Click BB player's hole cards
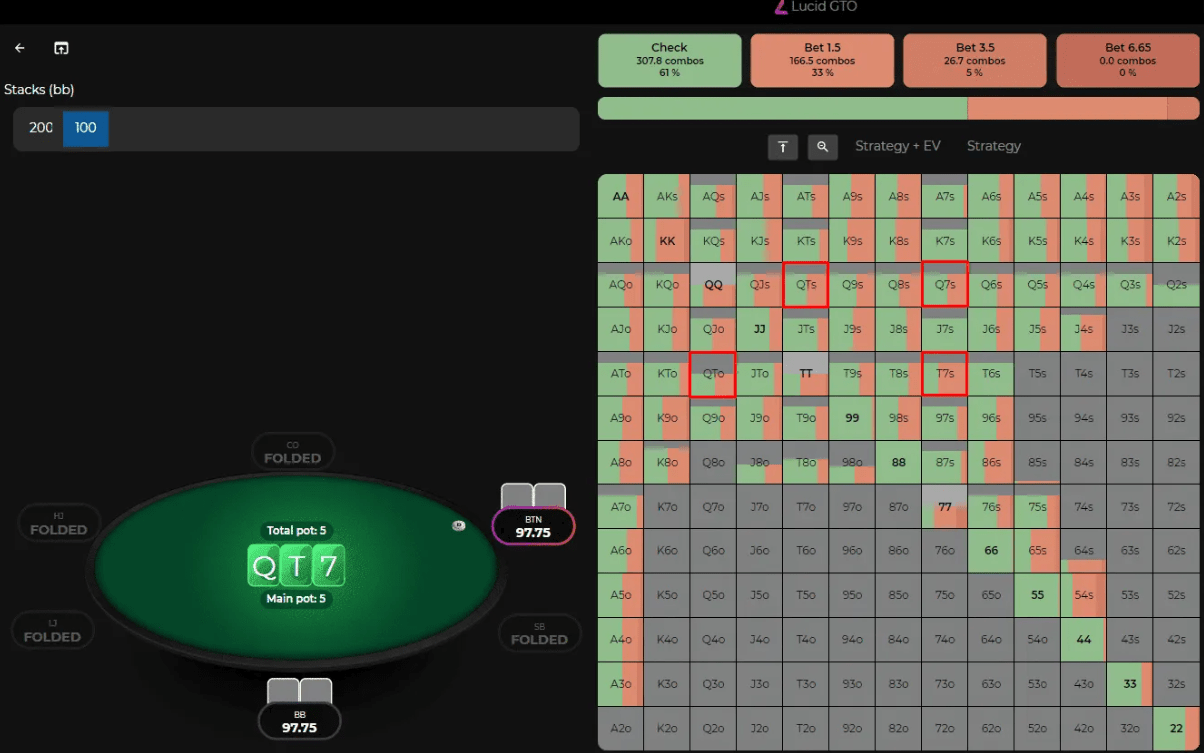This screenshot has width=1204, height=753. pos(299,691)
